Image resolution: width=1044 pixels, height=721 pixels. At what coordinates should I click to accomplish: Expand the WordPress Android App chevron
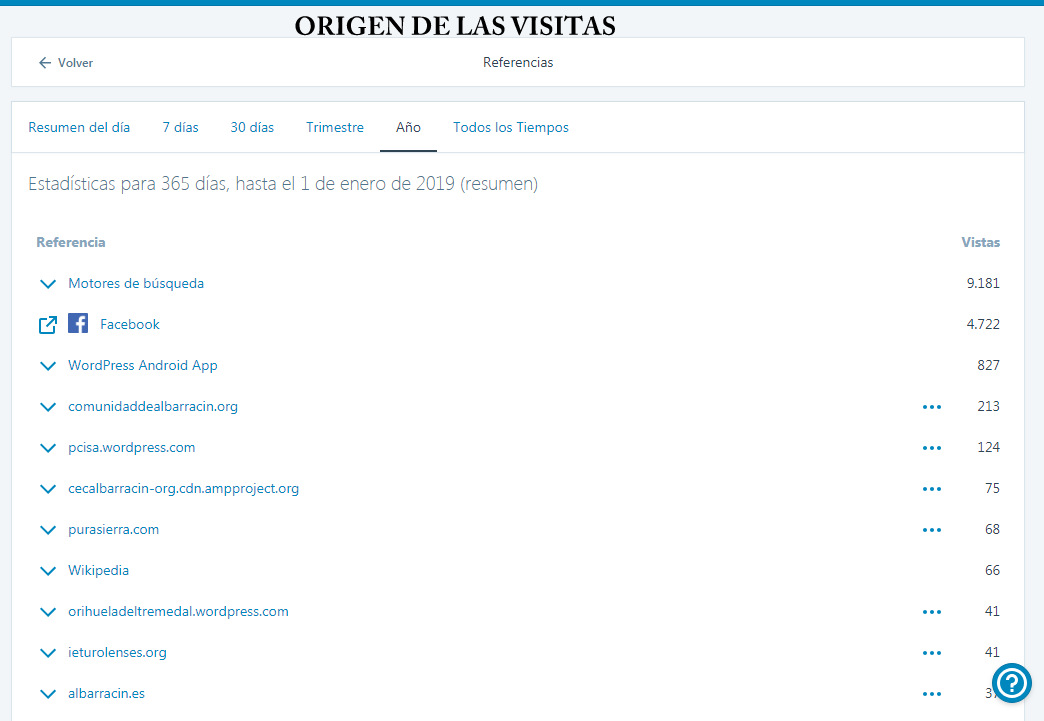pyautogui.click(x=48, y=365)
